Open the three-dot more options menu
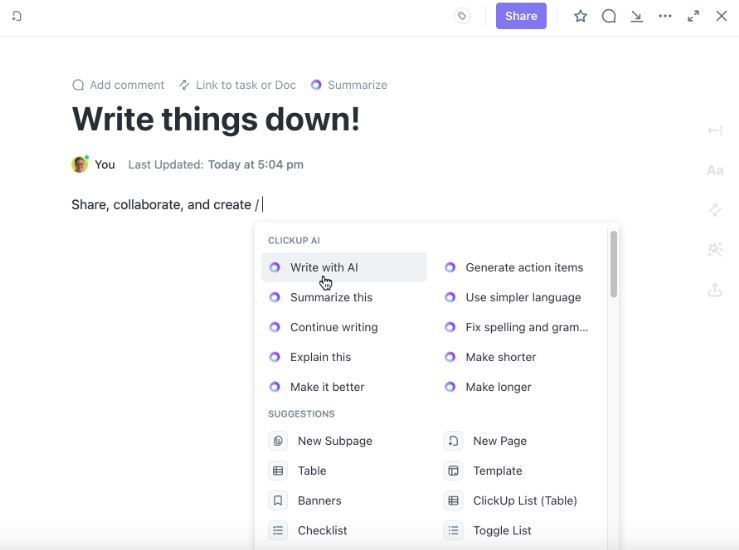 click(x=665, y=16)
